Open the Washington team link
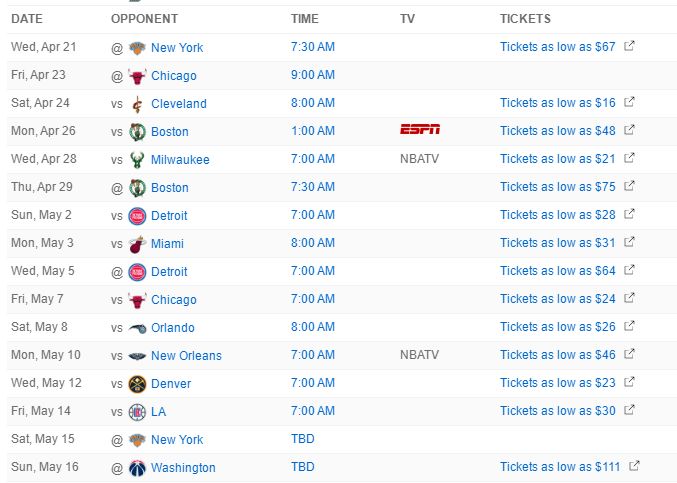 (x=183, y=467)
